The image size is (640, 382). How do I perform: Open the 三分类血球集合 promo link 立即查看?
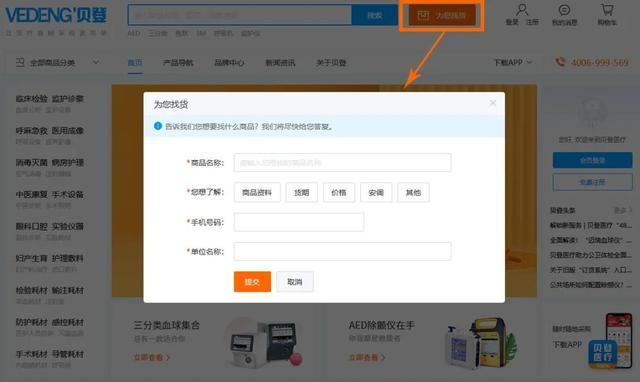click(151, 358)
